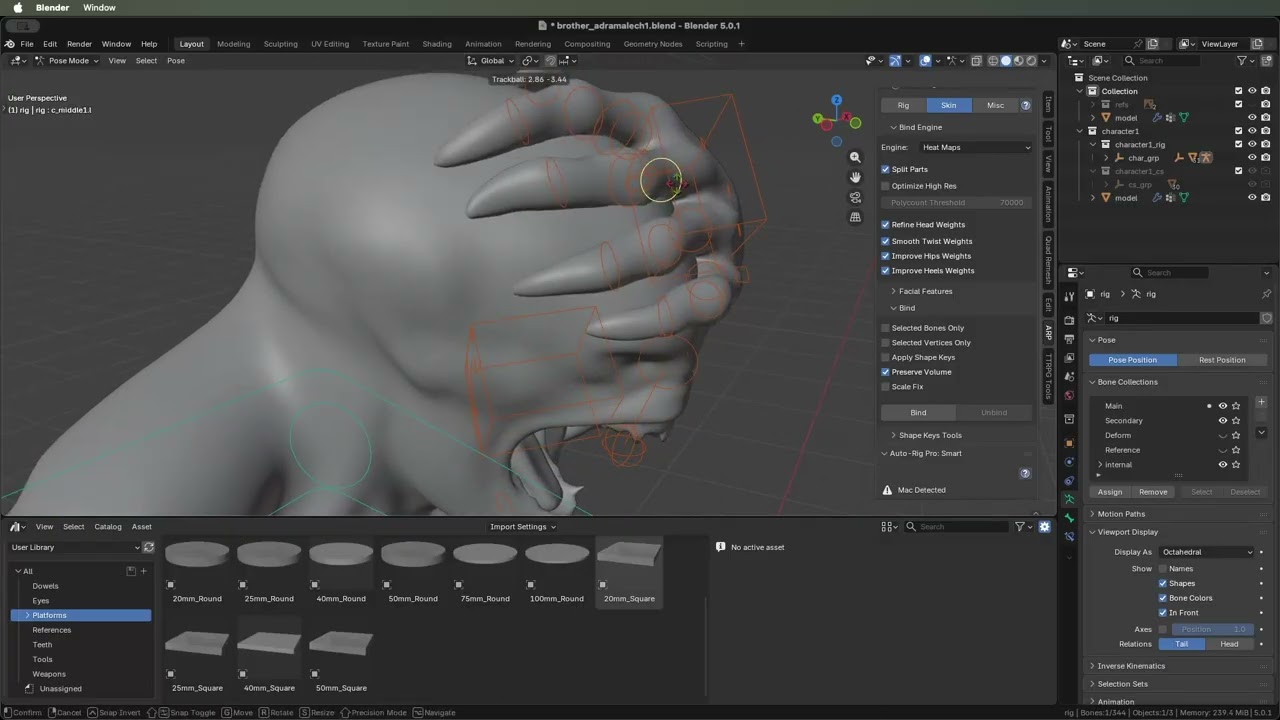The width and height of the screenshot is (1280, 720).
Task: Switch to orthographic grid view icon
Action: point(855,217)
